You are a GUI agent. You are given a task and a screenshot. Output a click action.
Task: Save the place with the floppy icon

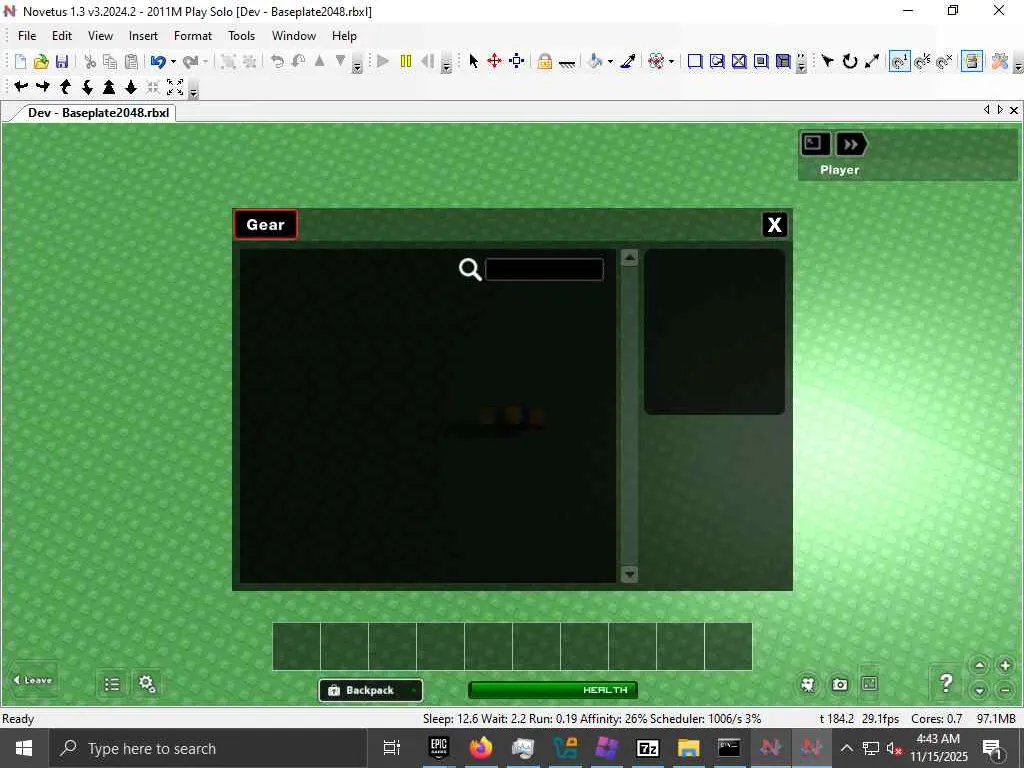click(62, 61)
